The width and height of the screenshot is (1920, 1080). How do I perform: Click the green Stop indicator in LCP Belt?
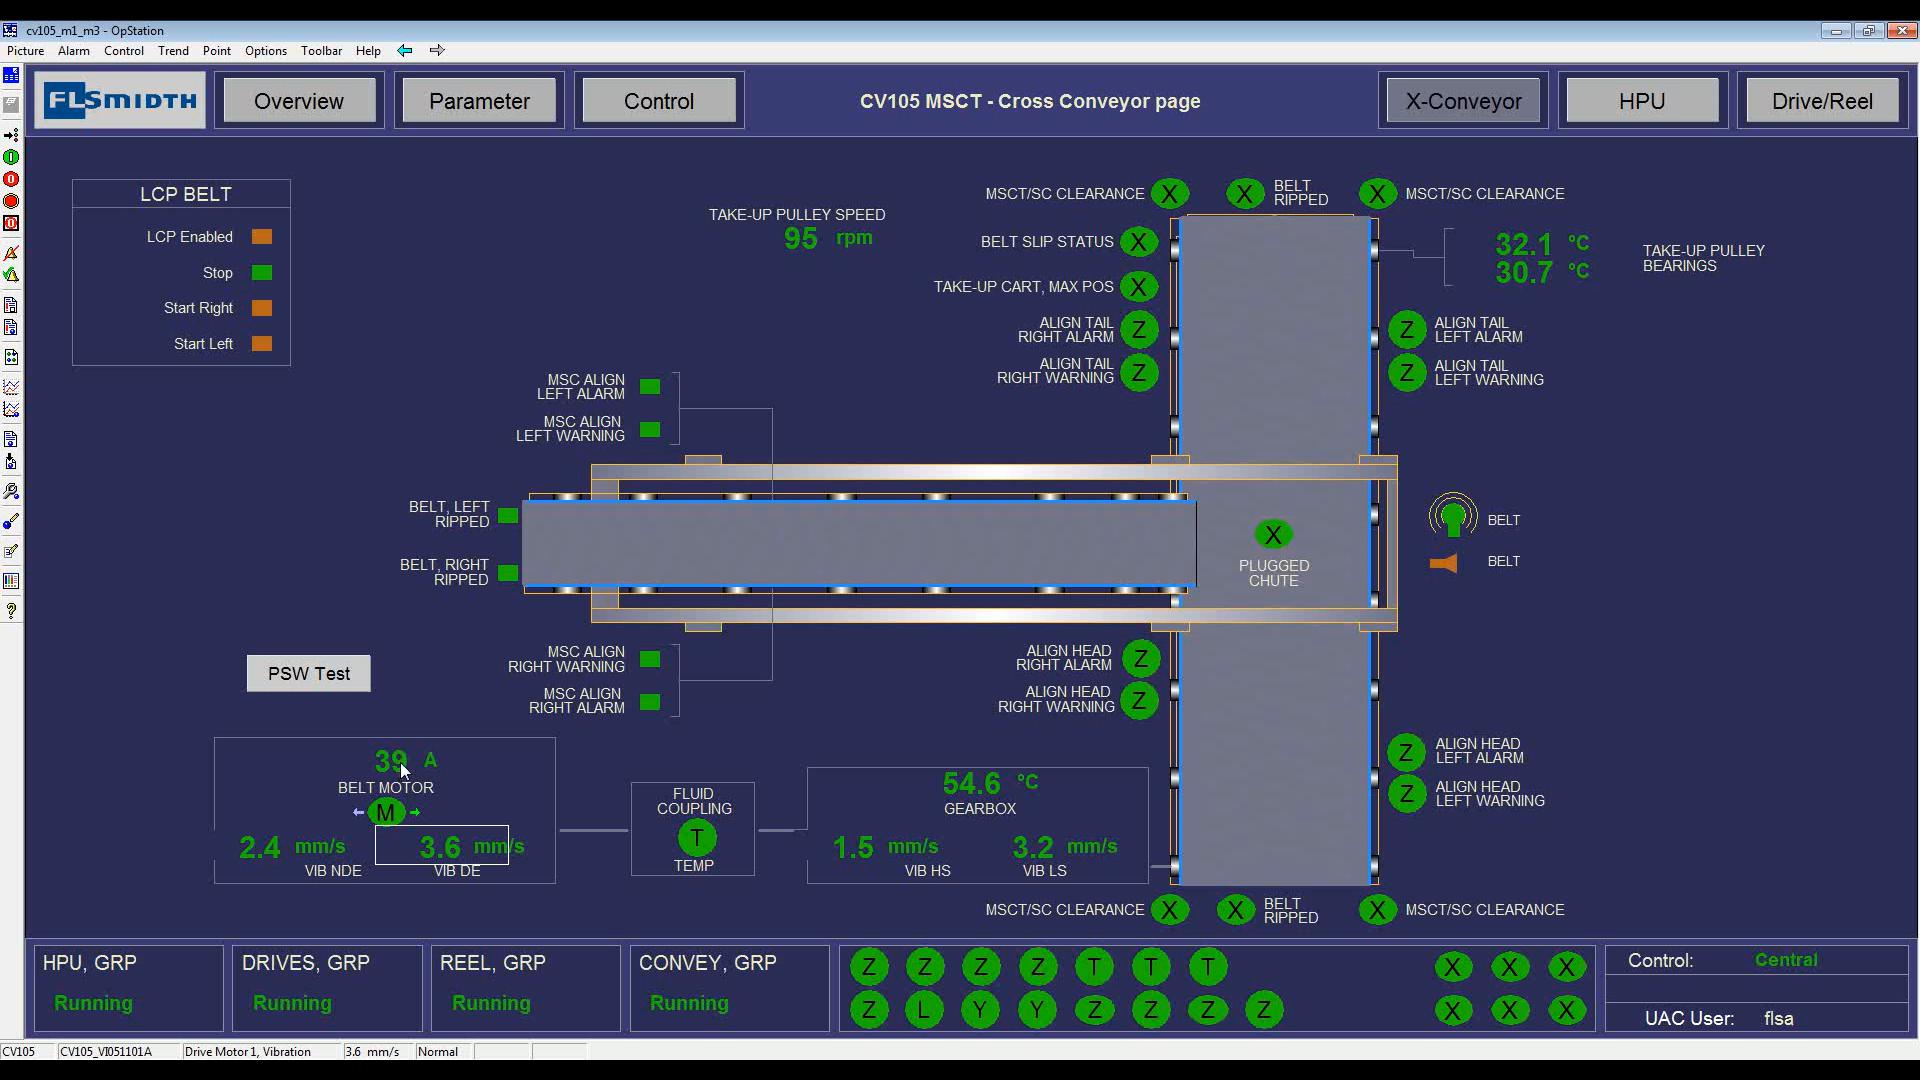[262, 273]
